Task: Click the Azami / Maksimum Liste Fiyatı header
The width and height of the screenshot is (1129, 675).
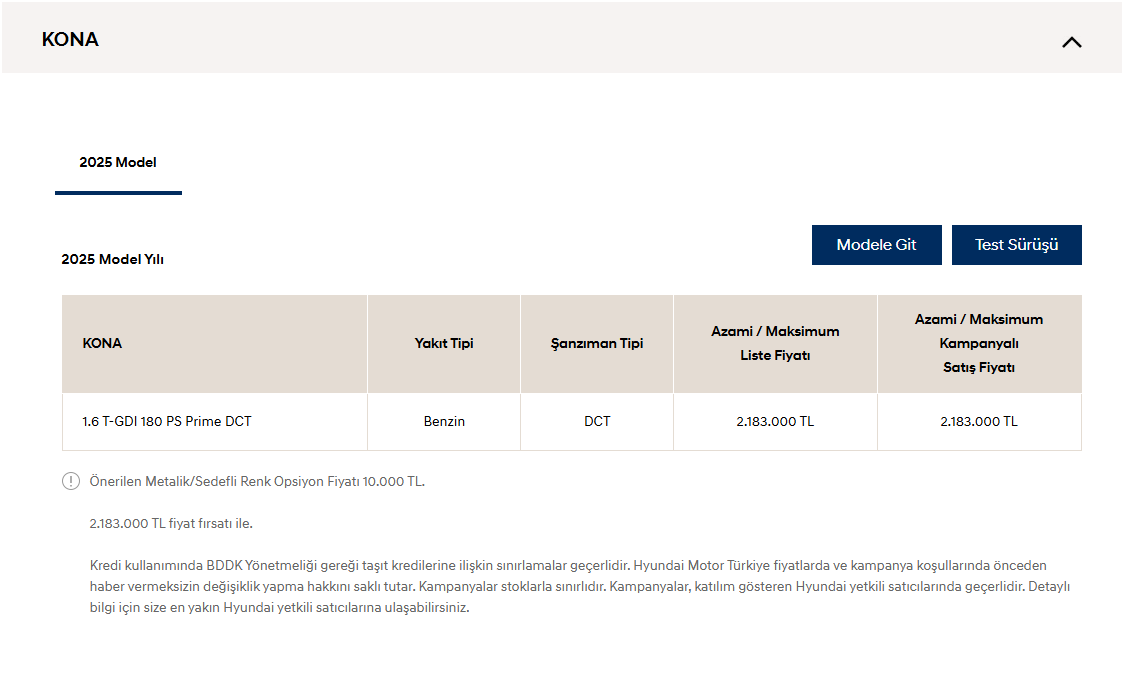Action: [x=775, y=344]
